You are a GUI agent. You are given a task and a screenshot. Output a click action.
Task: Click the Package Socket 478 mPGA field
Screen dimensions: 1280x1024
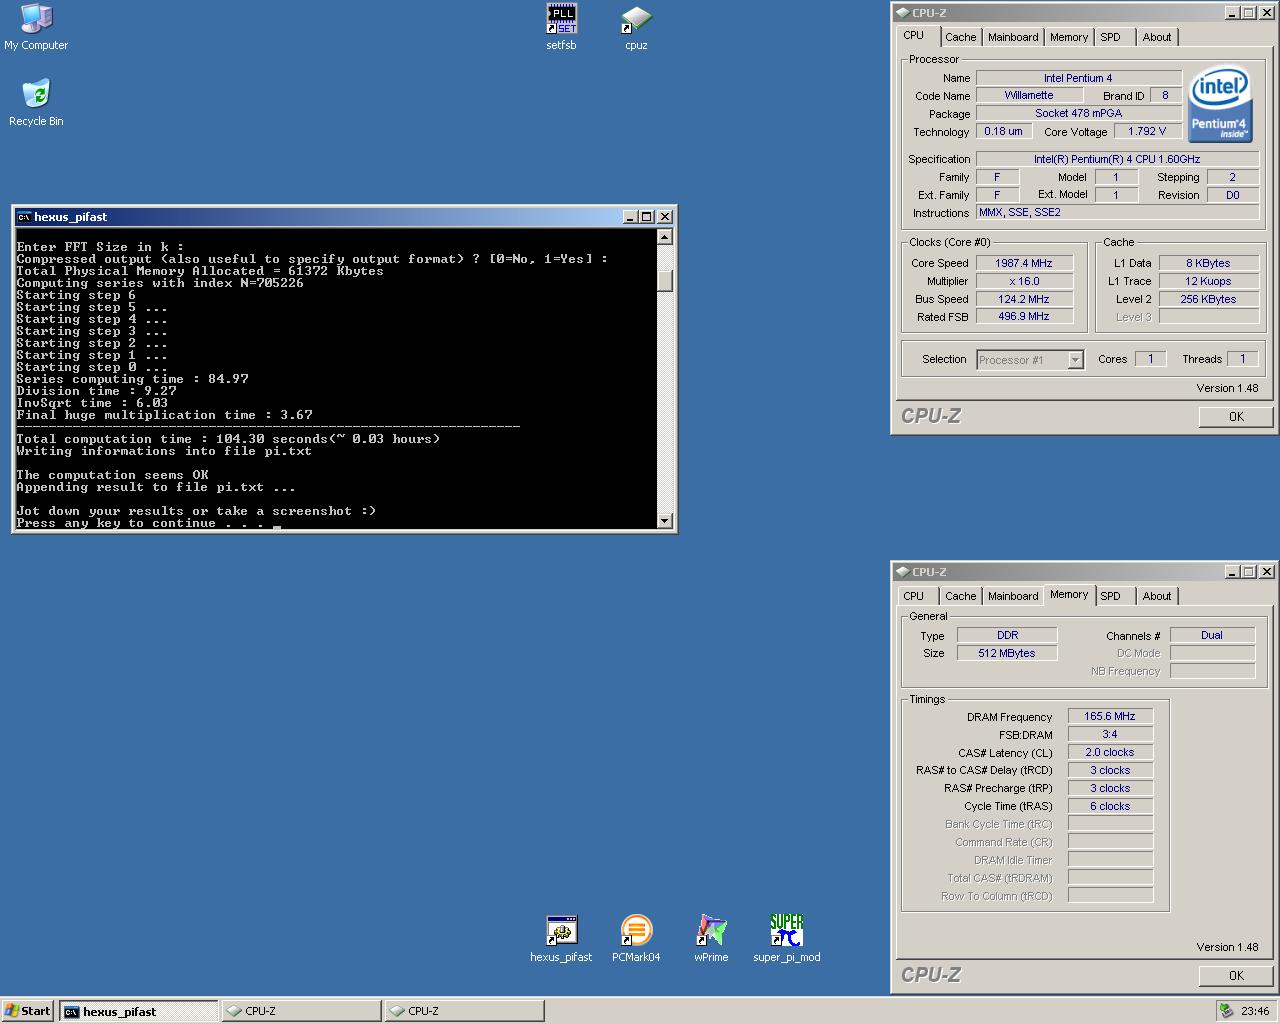pyautogui.click(x=1079, y=113)
